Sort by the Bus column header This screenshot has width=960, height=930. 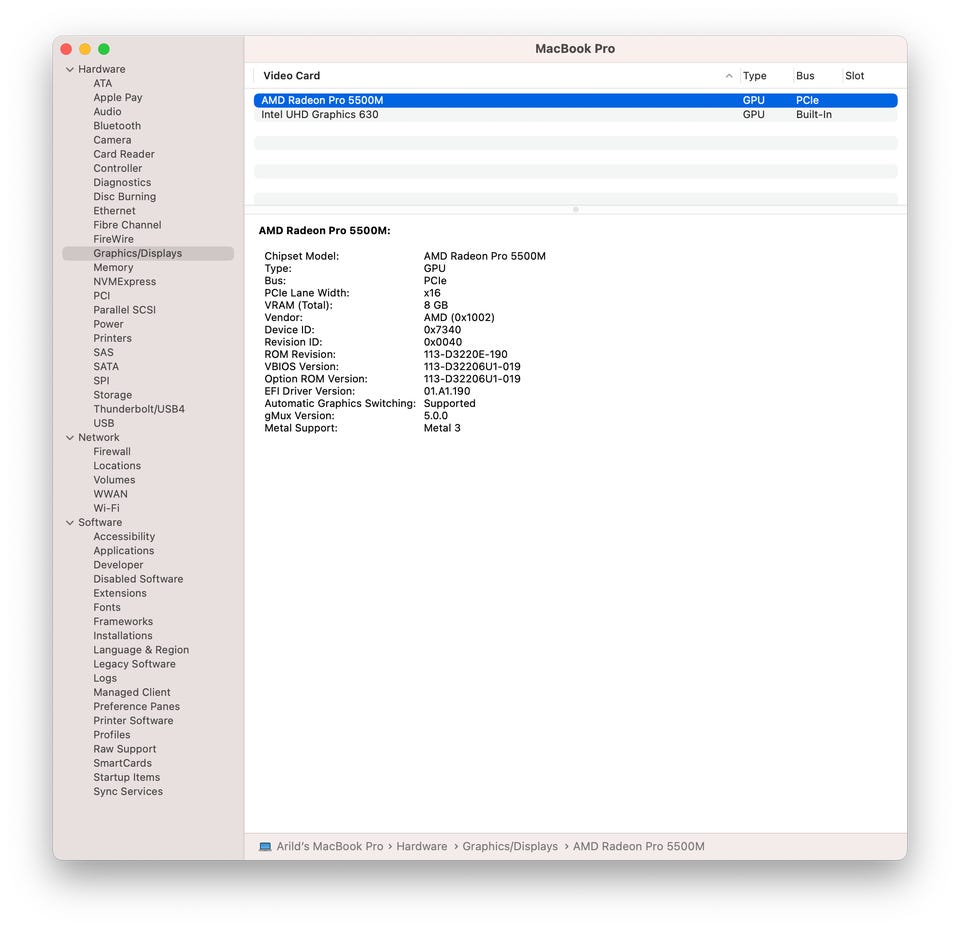[805, 76]
